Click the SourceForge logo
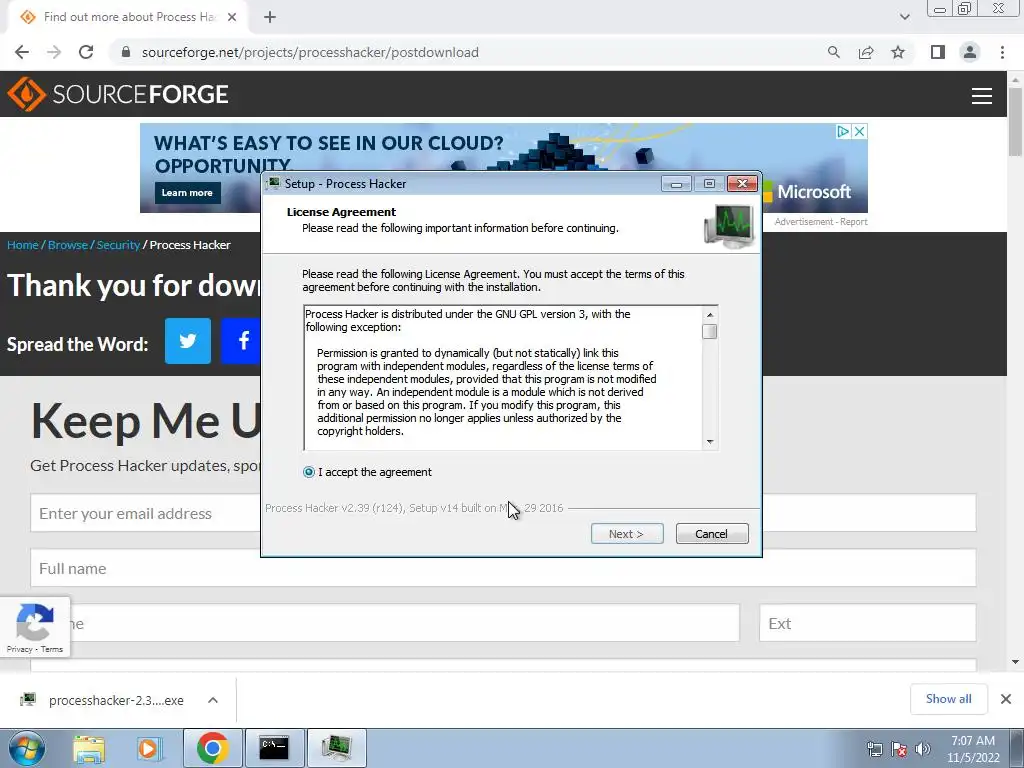This screenshot has width=1024, height=768. pos(118,94)
